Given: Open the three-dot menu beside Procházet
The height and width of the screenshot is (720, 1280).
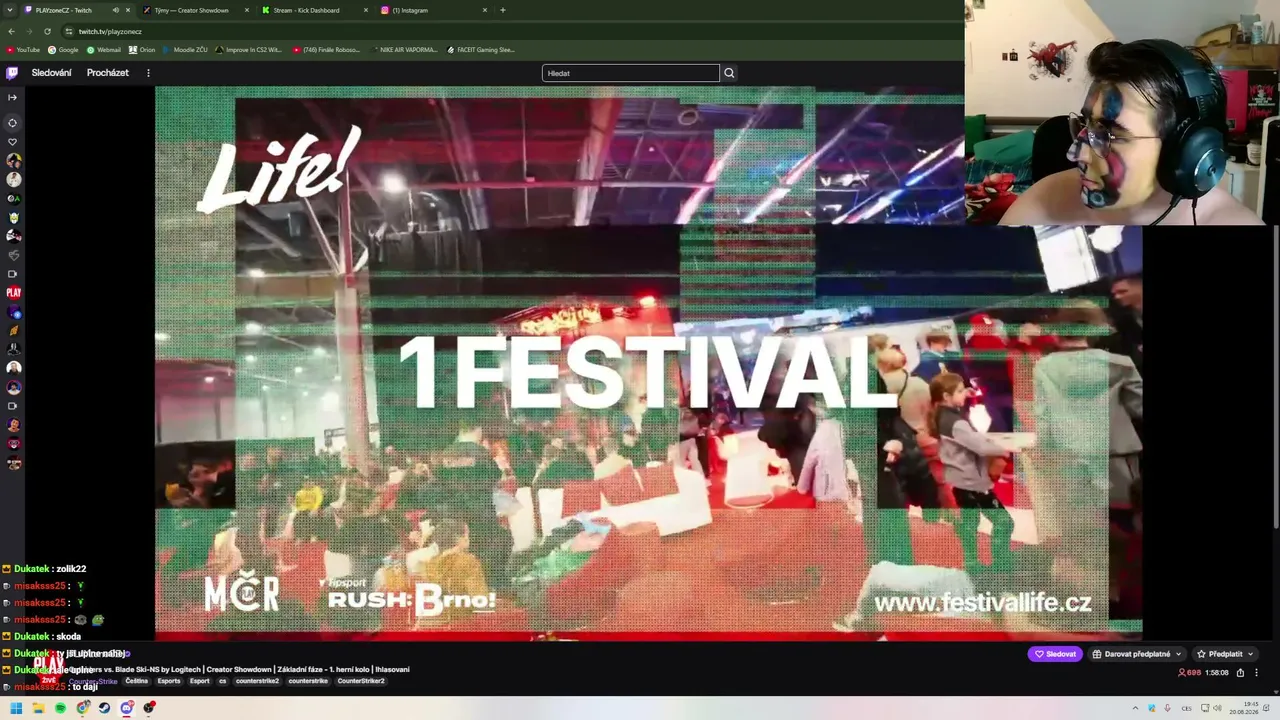Looking at the screenshot, I should 148,73.
